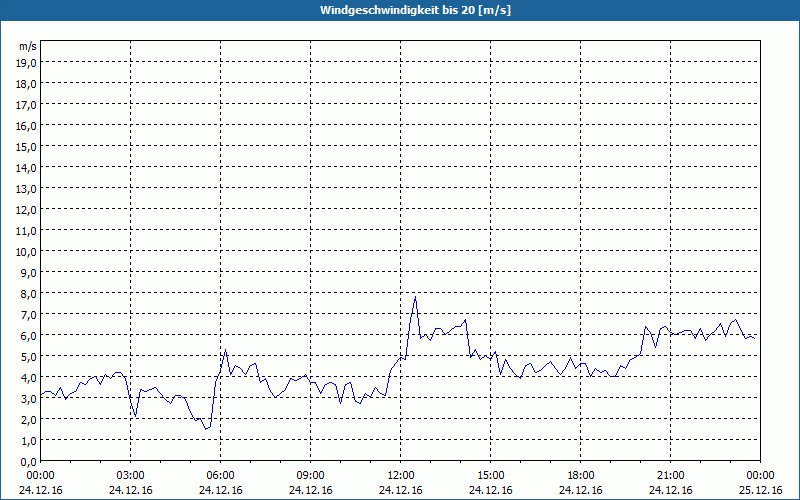Click the lowest wind speed dip before 06:00
Image resolution: width=800 pixels, height=500 pixels.
click(x=206, y=429)
